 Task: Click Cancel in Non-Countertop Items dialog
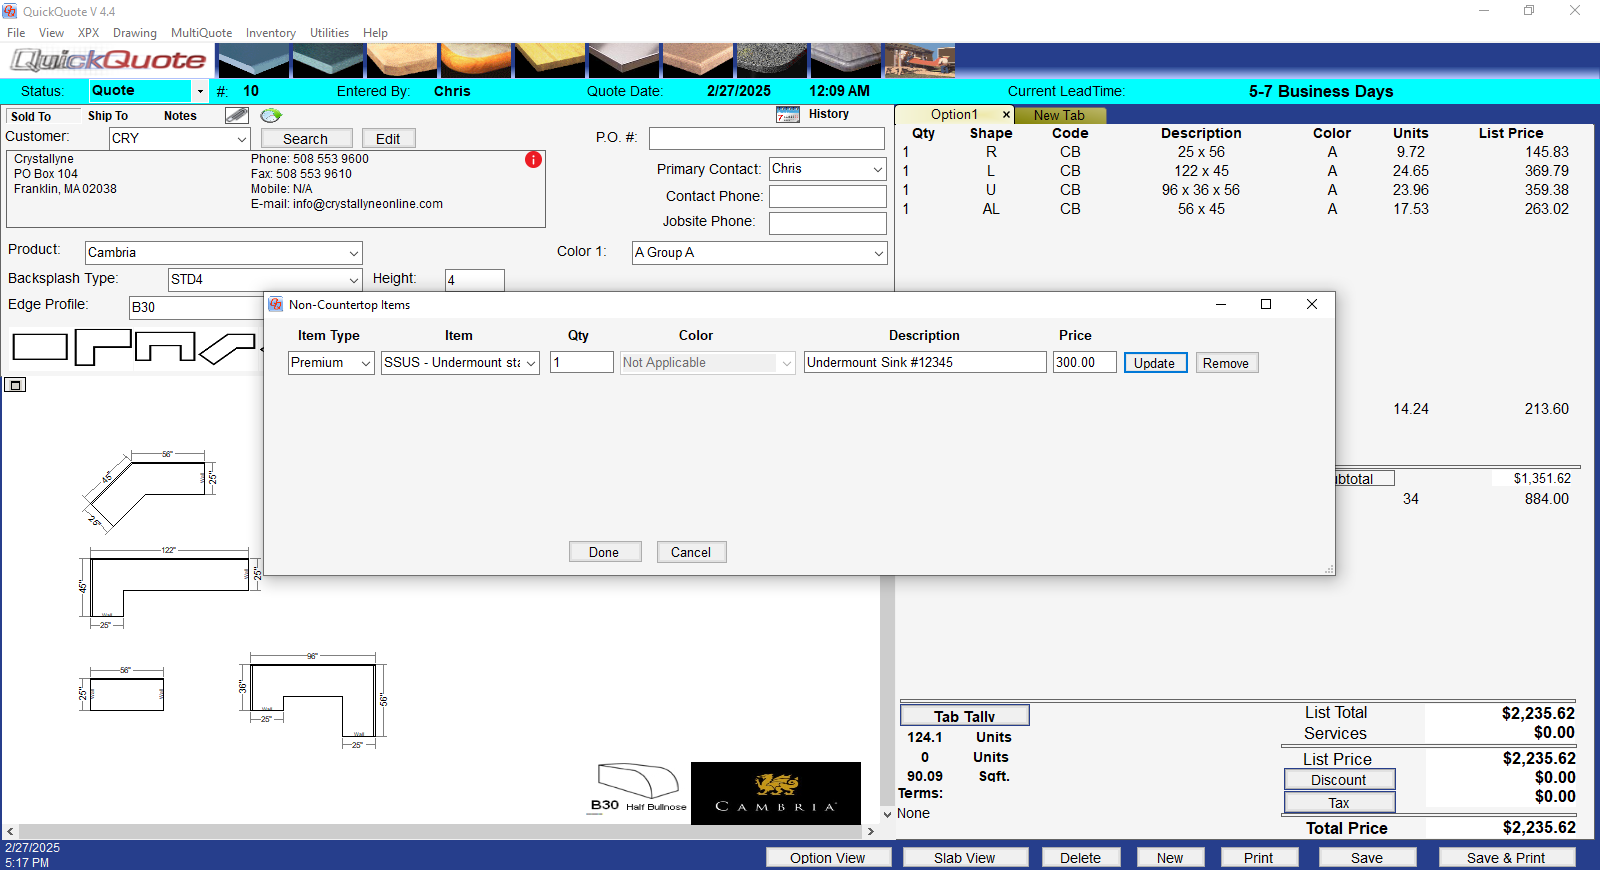pos(691,552)
